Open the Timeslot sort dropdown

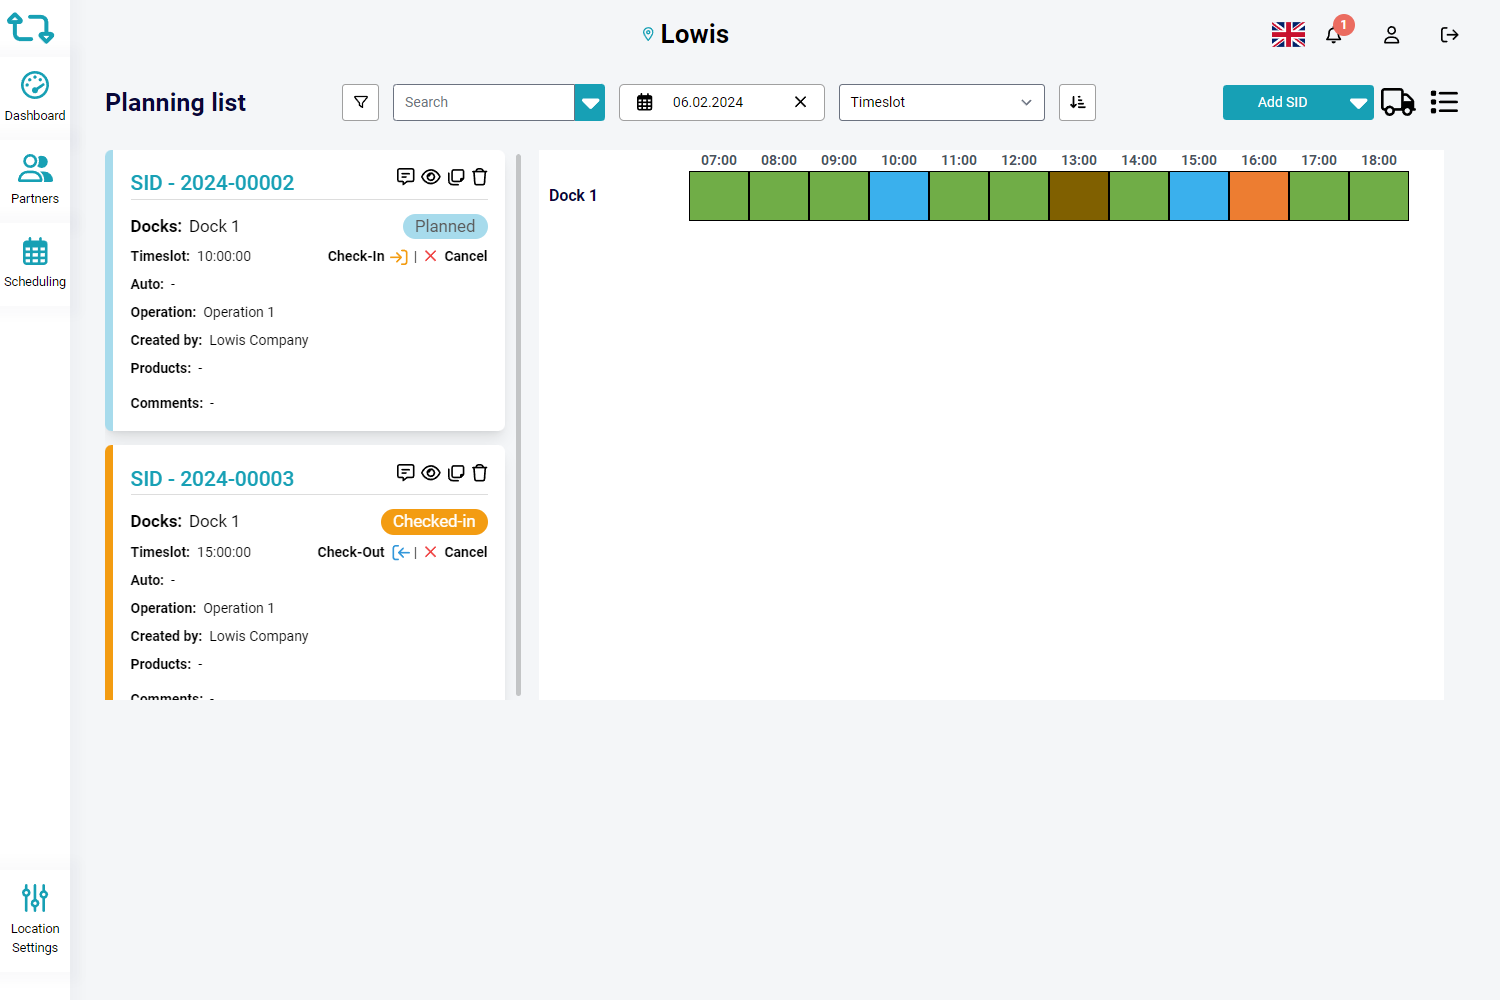(942, 102)
